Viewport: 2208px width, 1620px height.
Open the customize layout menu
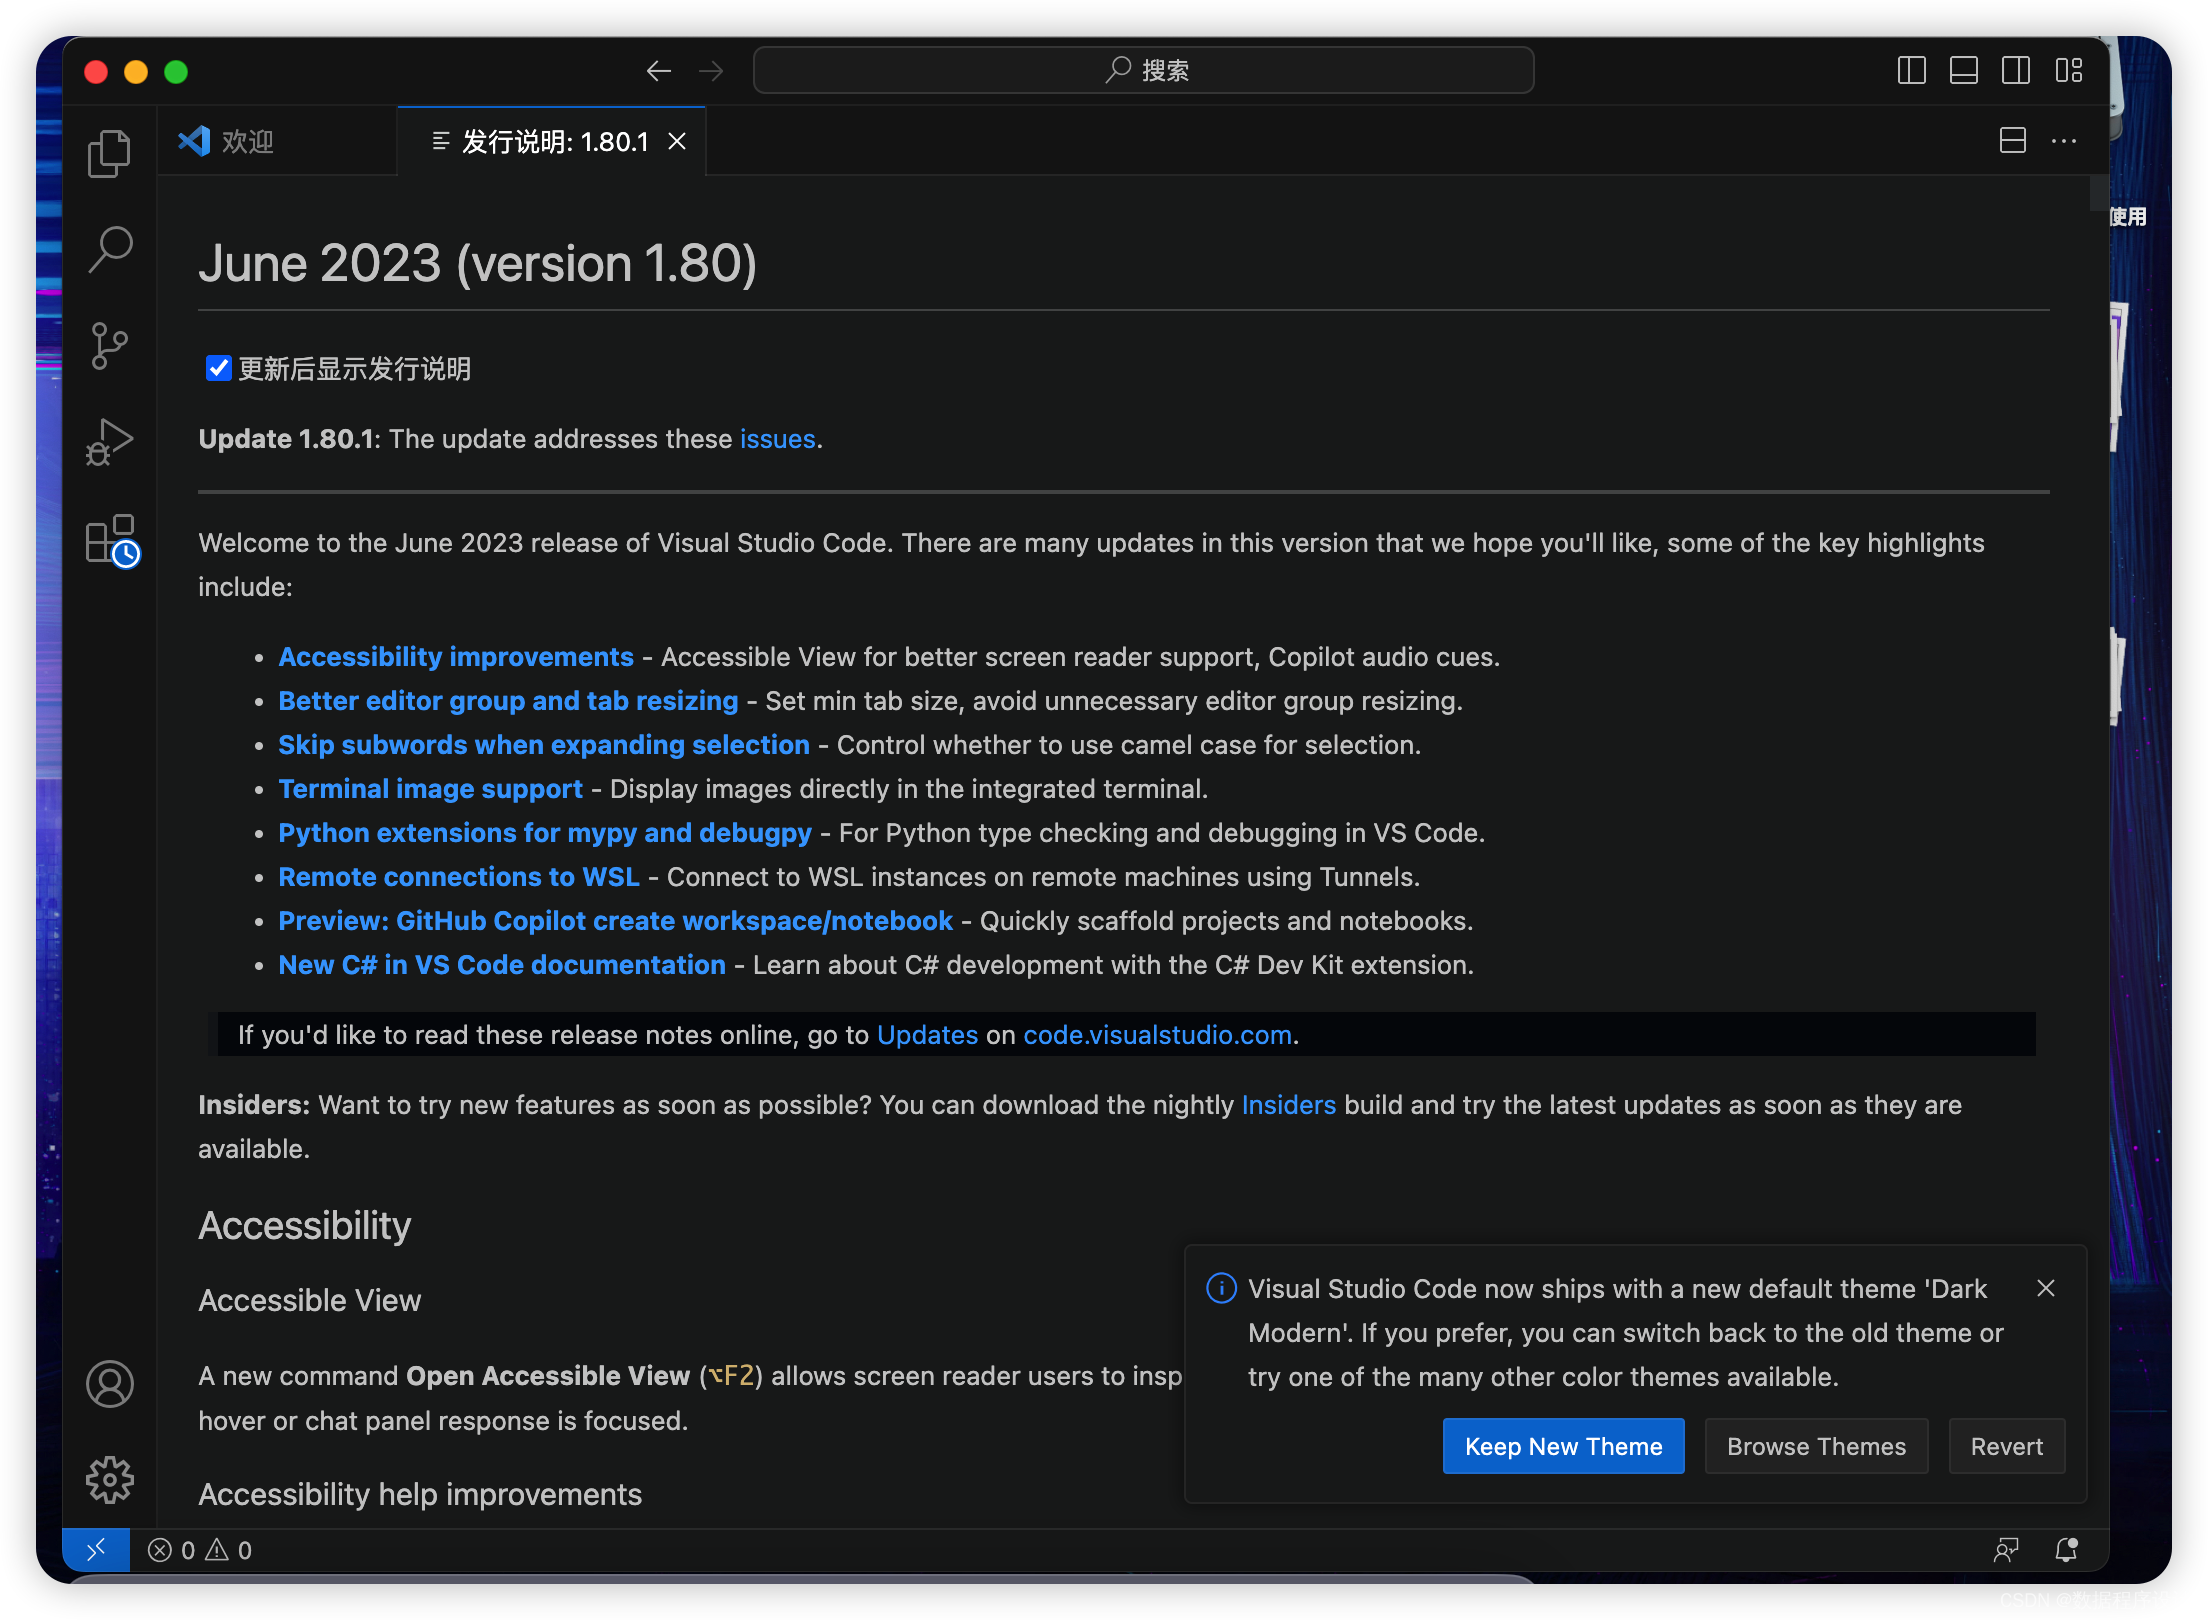2068,71
